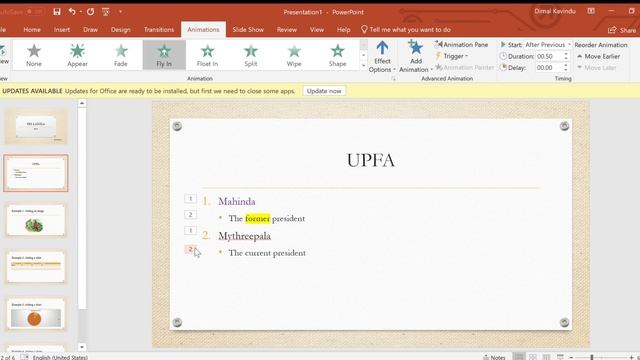Apply the Wipe animation effect
Image resolution: width=640 pixels, height=360 pixels.
(294, 55)
